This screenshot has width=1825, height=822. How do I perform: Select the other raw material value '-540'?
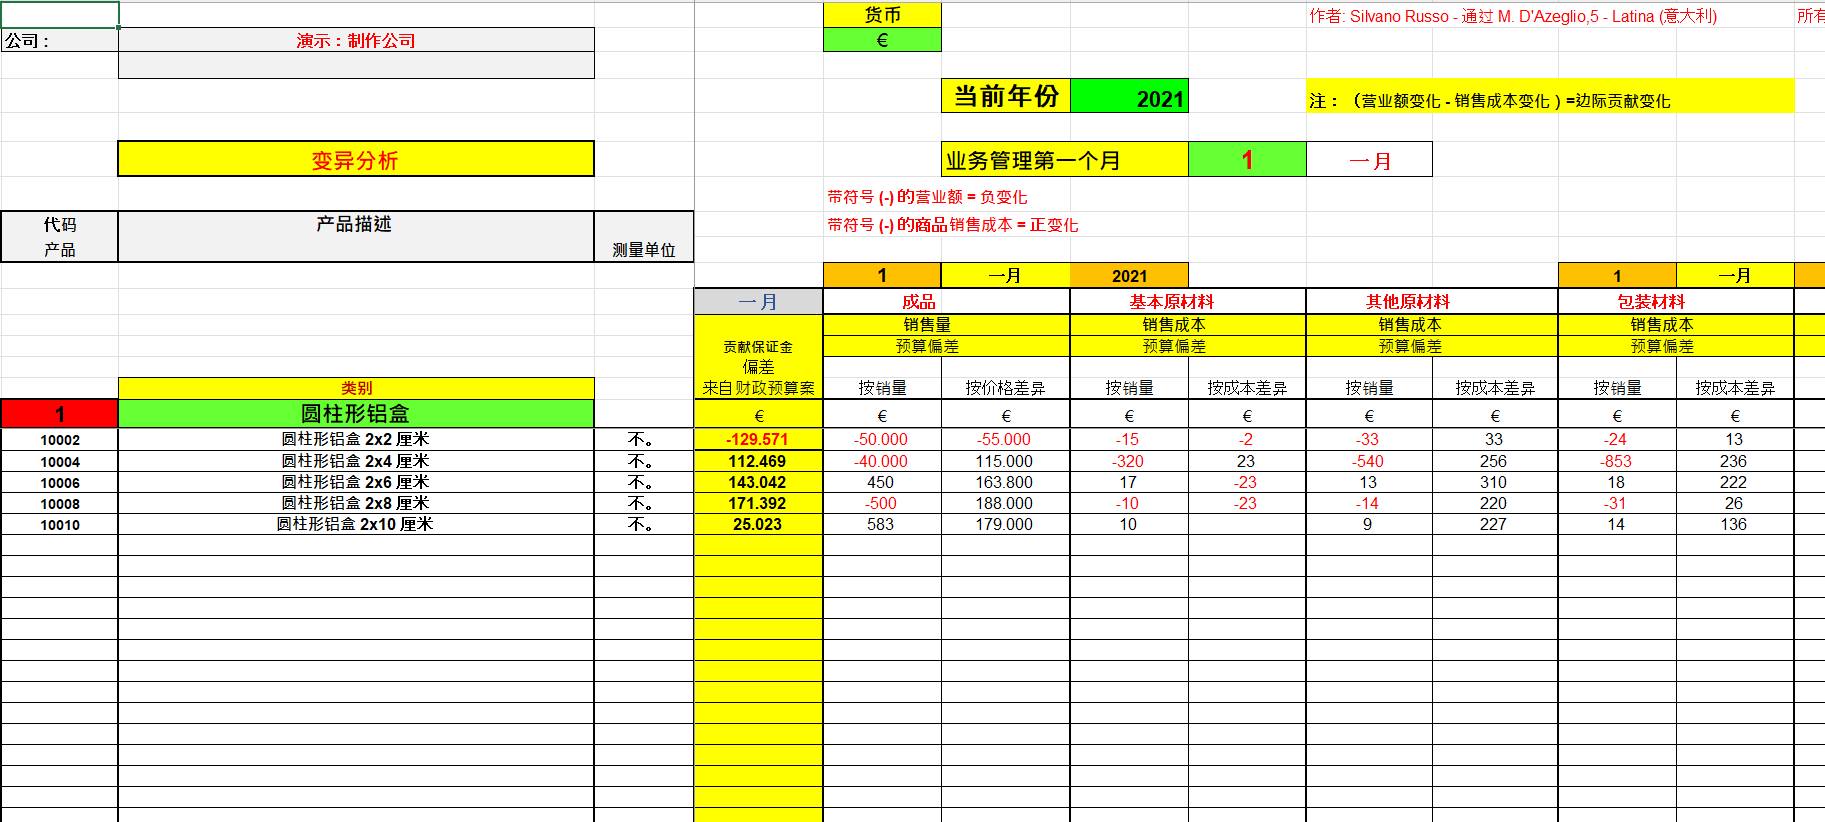pos(1369,461)
